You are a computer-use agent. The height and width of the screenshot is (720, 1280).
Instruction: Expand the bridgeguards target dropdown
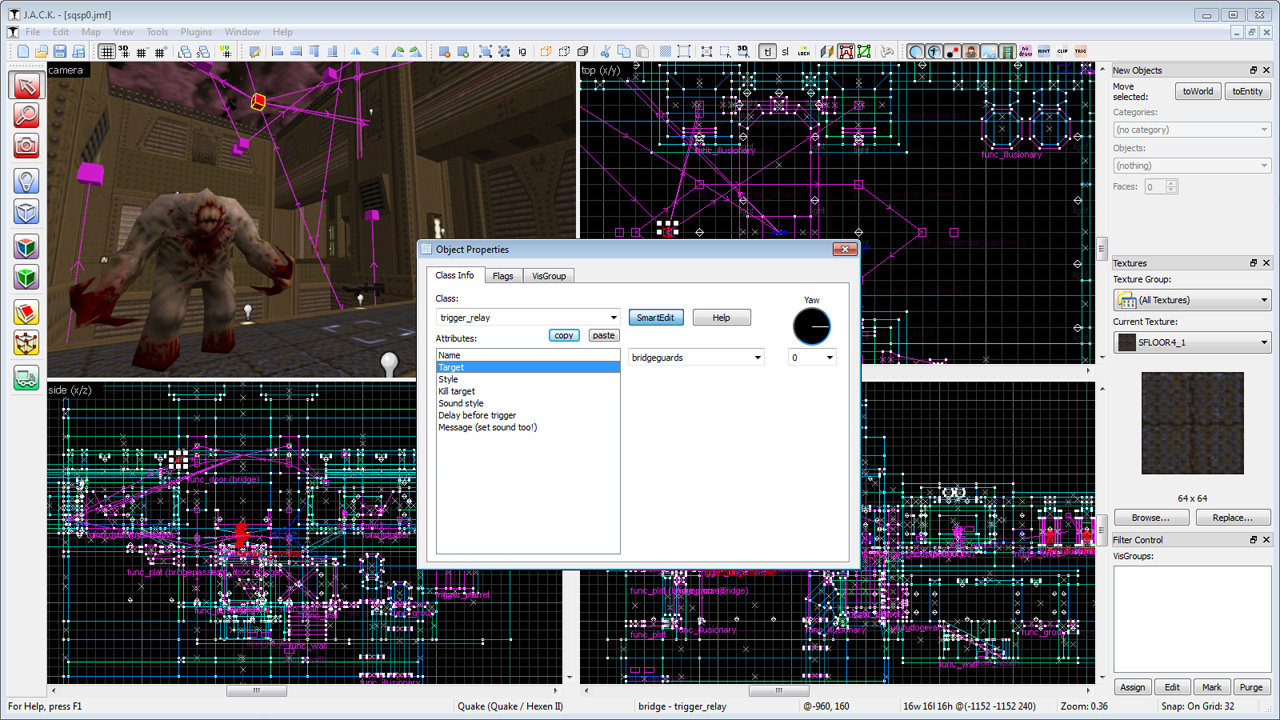757,356
